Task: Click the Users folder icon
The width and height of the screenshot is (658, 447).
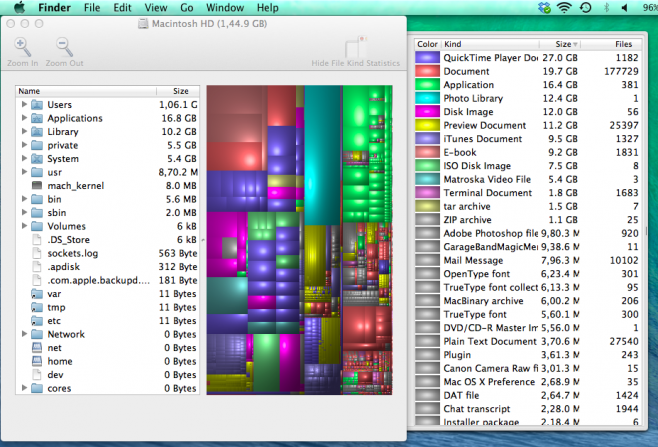Action: pyautogui.click(x=37, y=104)
